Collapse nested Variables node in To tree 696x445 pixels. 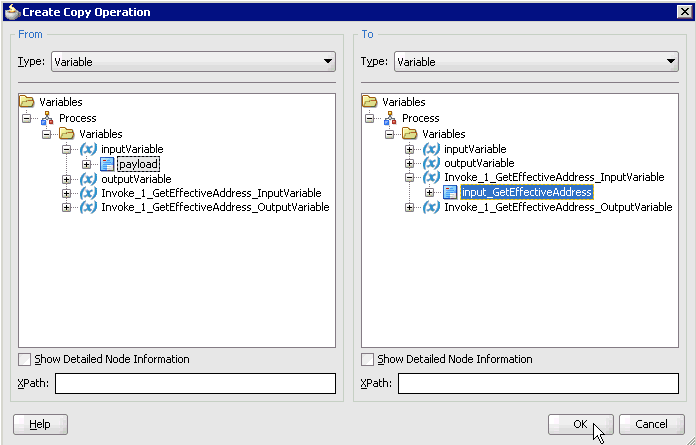pyautogui.click(x=389, y=134)
